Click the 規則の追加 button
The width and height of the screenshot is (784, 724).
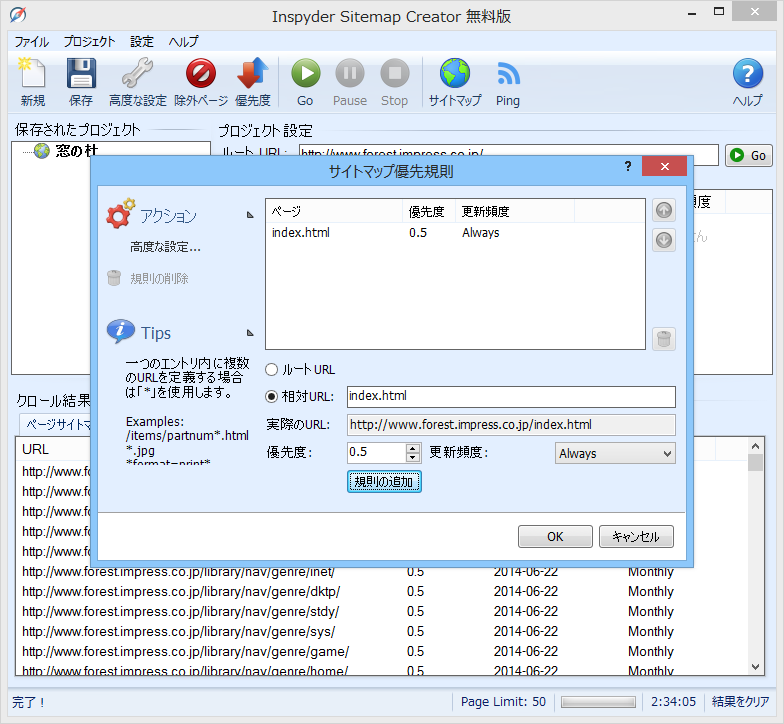tap(384, 482)
